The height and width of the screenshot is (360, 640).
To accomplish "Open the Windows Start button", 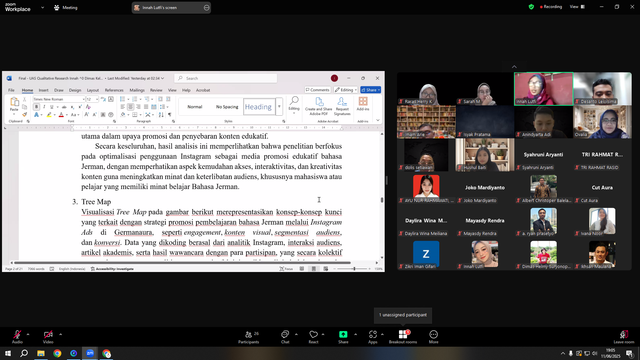I will click(x=8, y=353).
